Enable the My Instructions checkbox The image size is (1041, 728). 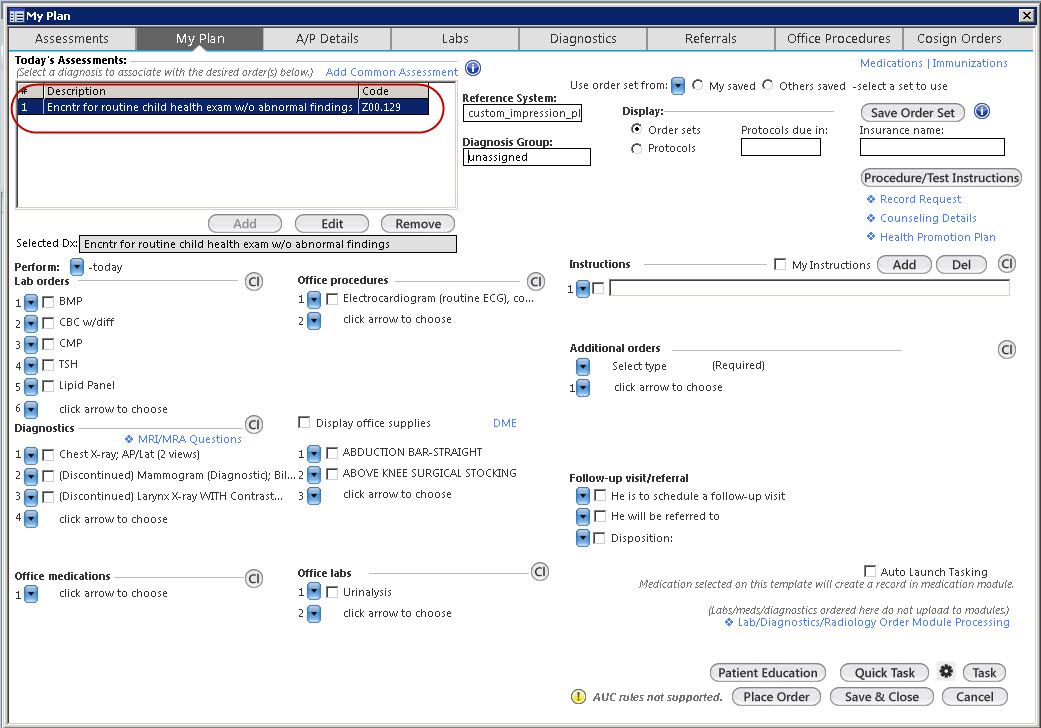pyautogui.click(x=780, y=264)
